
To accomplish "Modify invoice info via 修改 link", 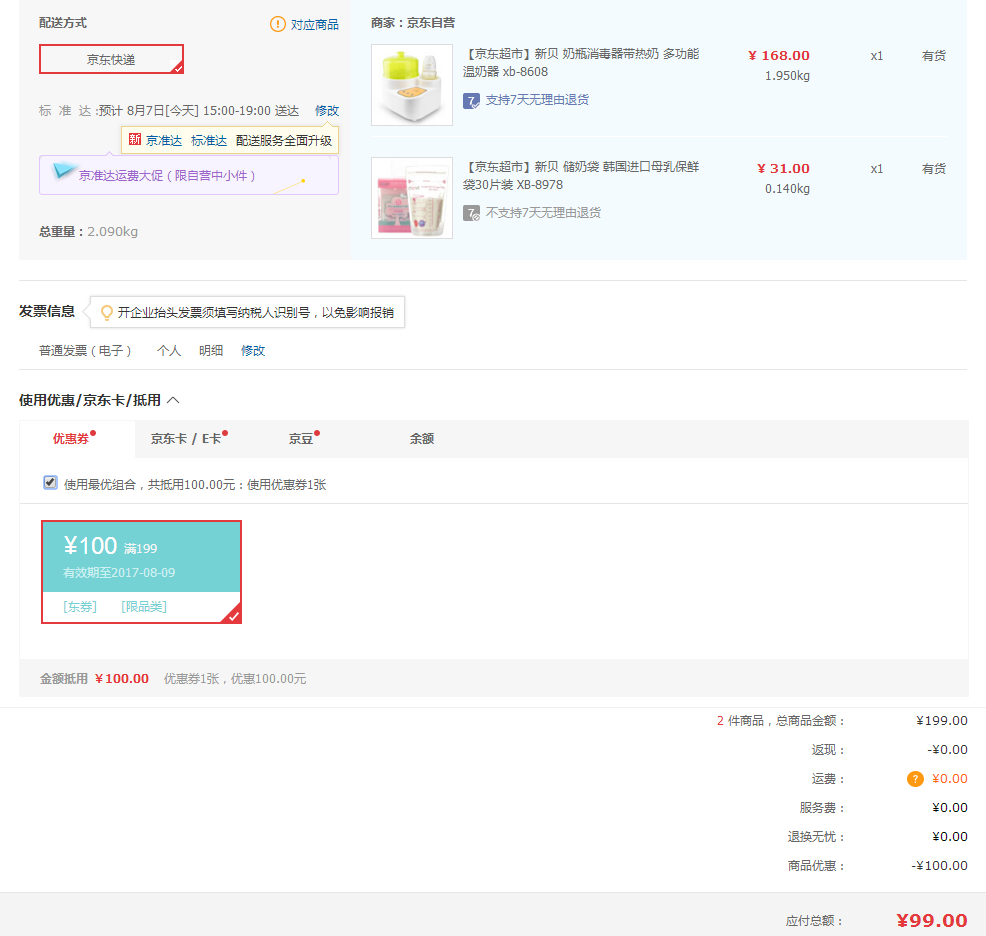I will click(253, 350).
